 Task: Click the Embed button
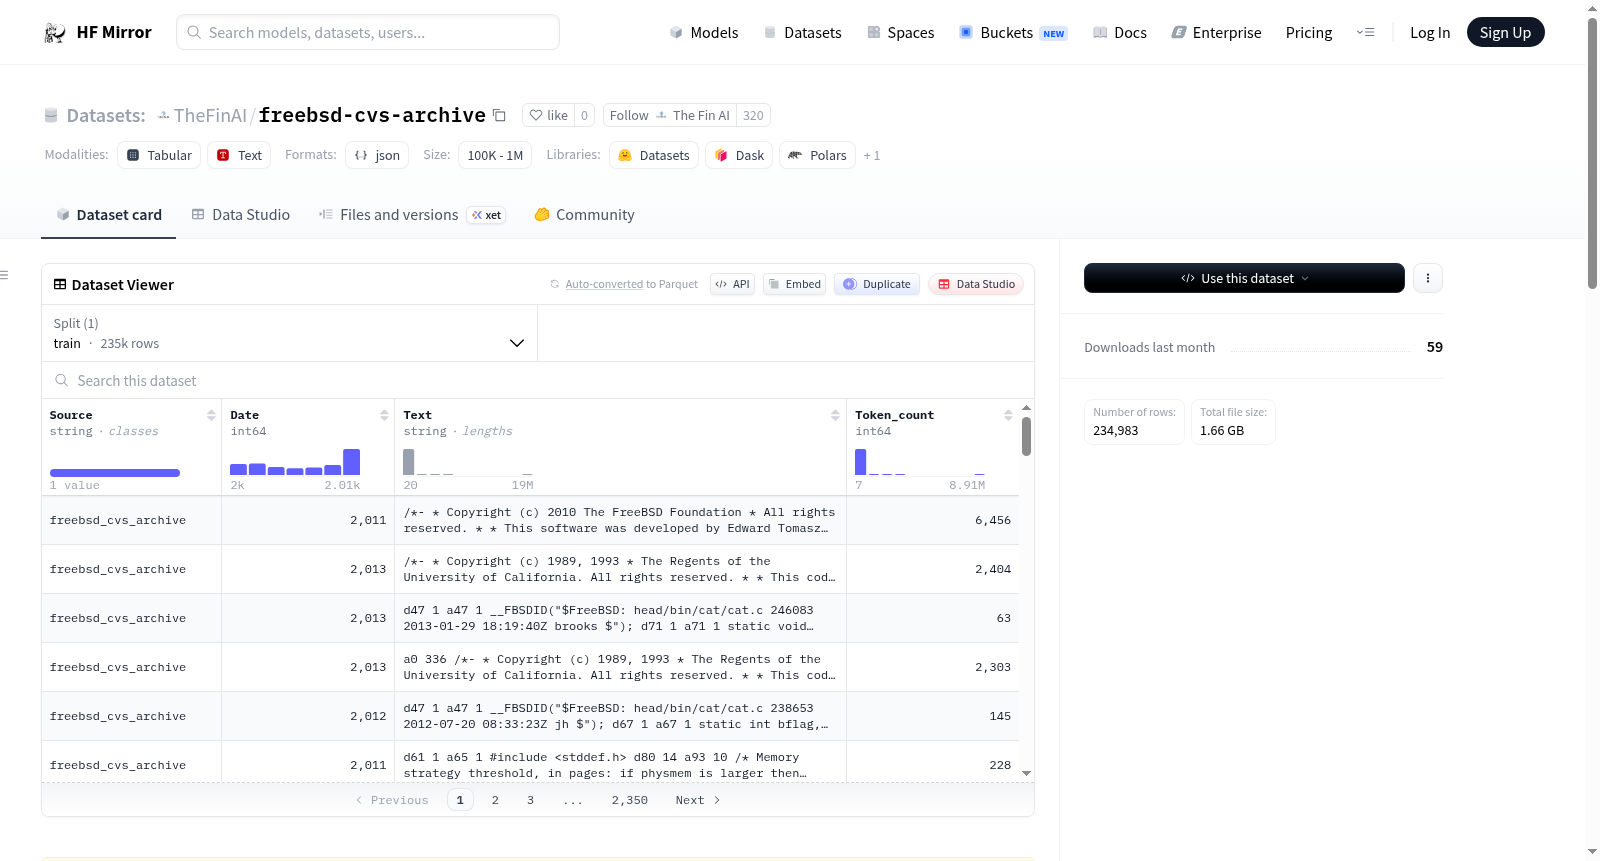(794, 284)
